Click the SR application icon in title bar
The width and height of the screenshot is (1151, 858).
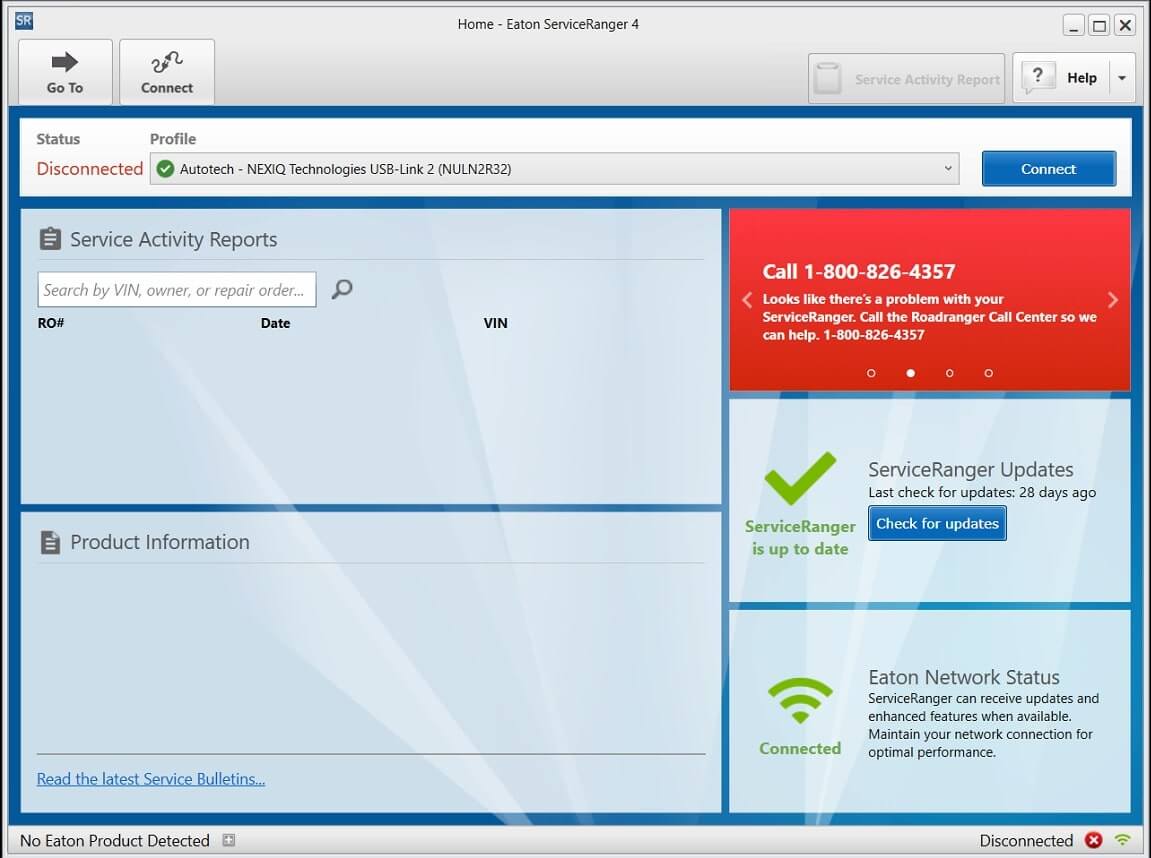click(25, 22)
